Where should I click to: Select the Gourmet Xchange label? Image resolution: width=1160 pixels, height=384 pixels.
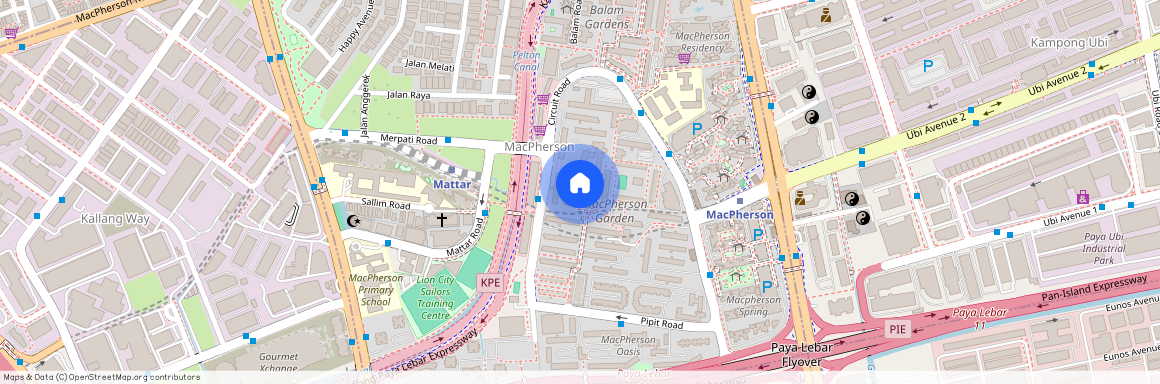pyautogui.click(x=278, y=363)
